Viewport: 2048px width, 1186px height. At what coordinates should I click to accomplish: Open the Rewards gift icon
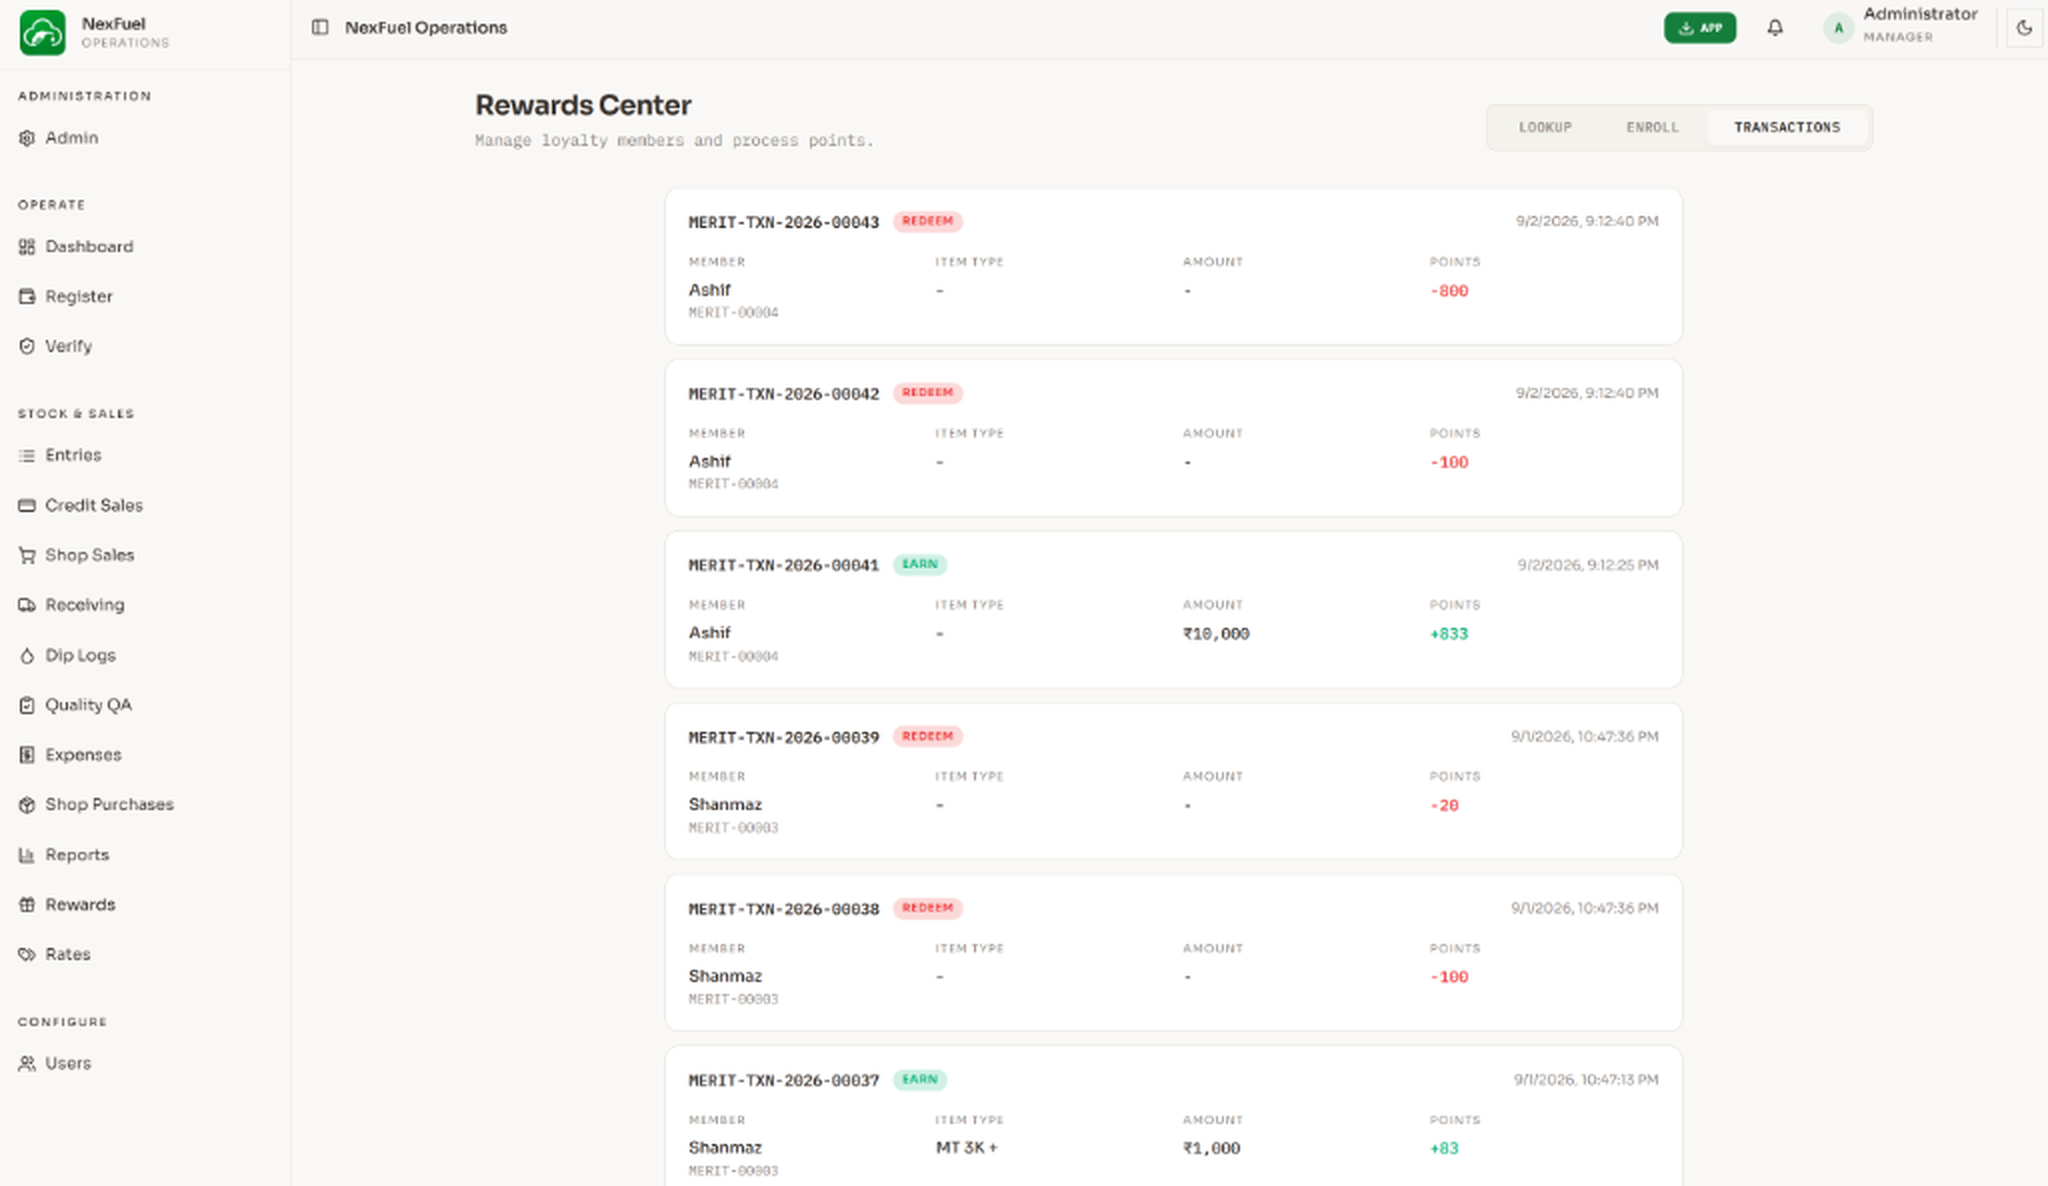(27, 905)
